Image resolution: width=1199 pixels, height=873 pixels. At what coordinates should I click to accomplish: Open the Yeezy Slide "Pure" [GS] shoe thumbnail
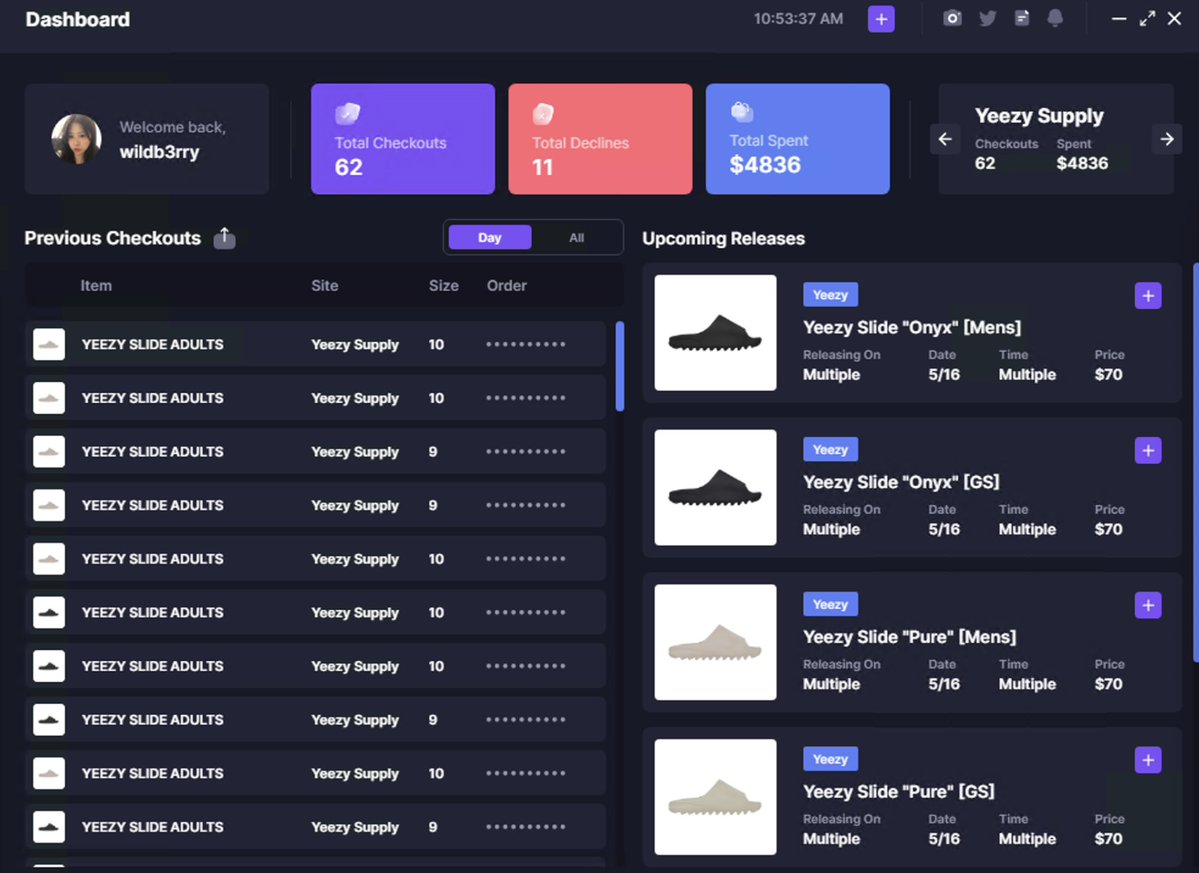click(716, 797)
